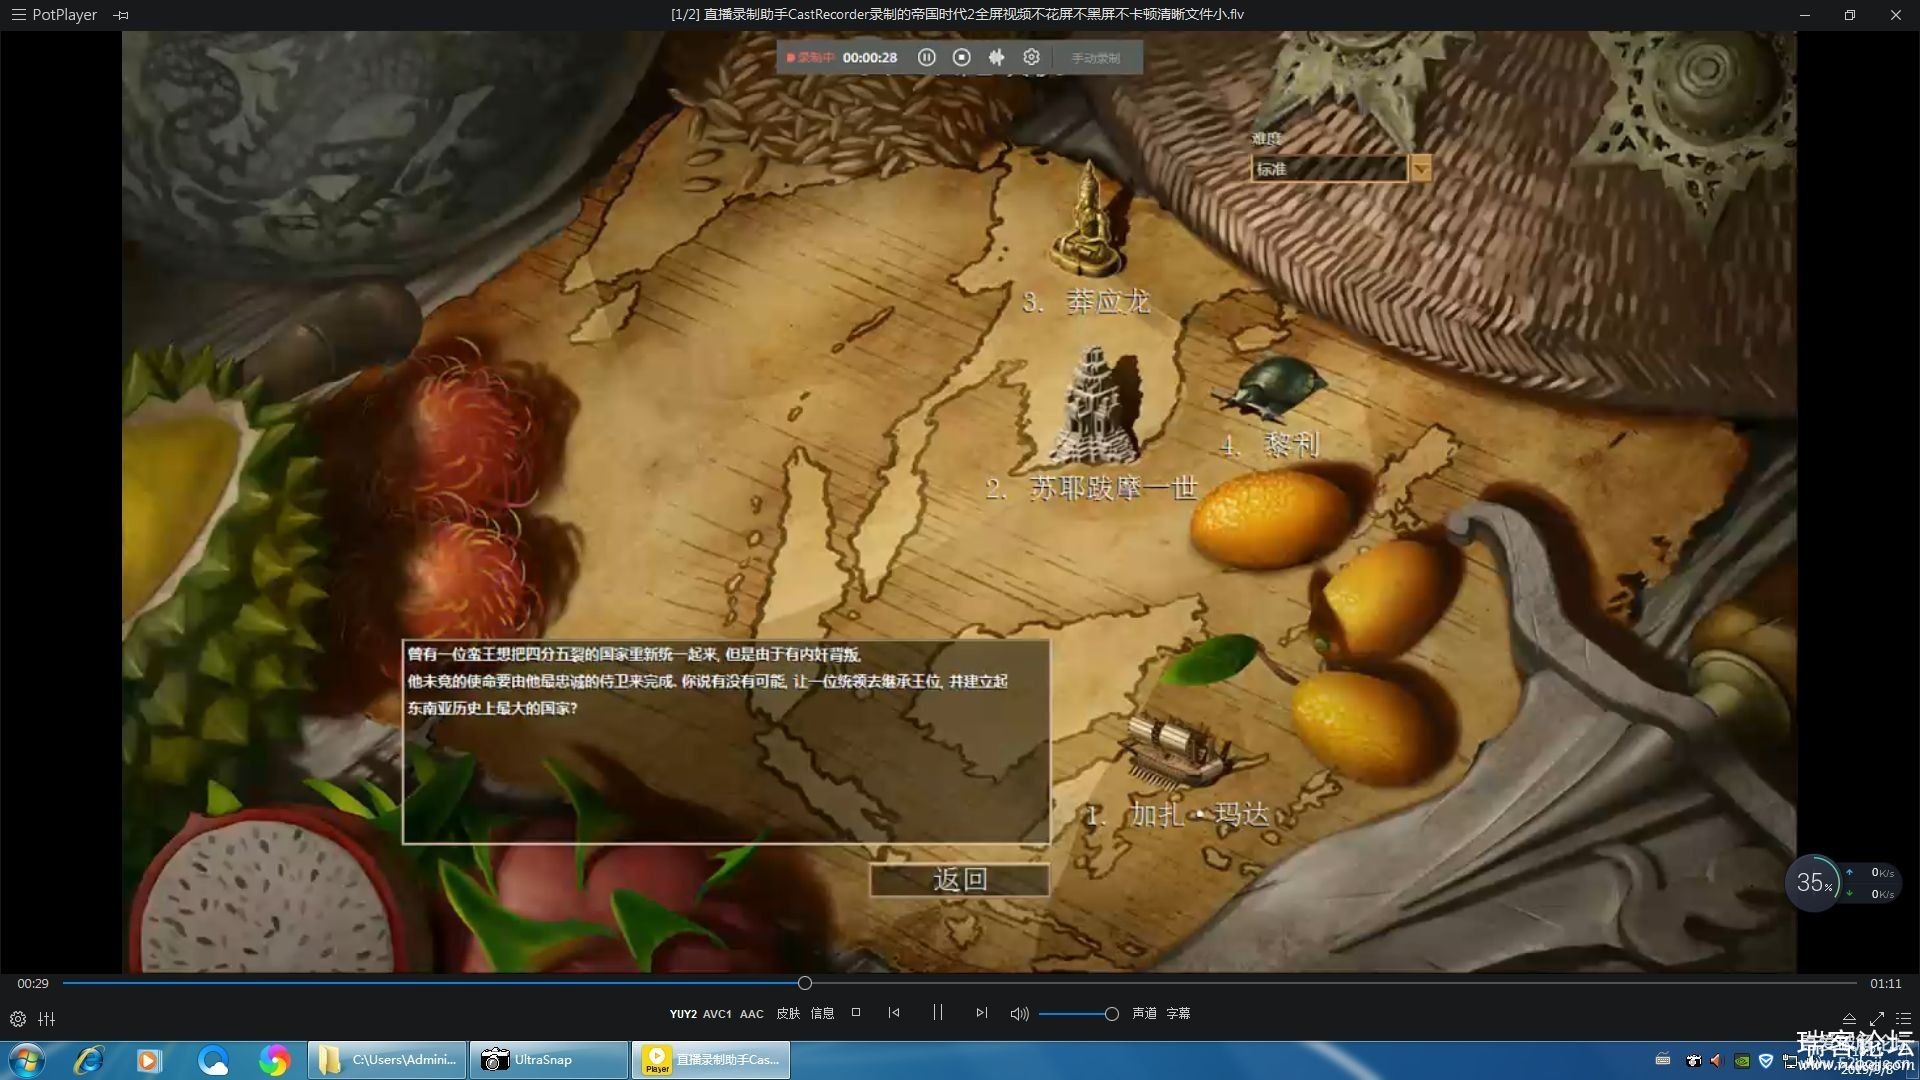Open the equalizer control panel icon
1920x1080 pixels.
point(47,1019)
